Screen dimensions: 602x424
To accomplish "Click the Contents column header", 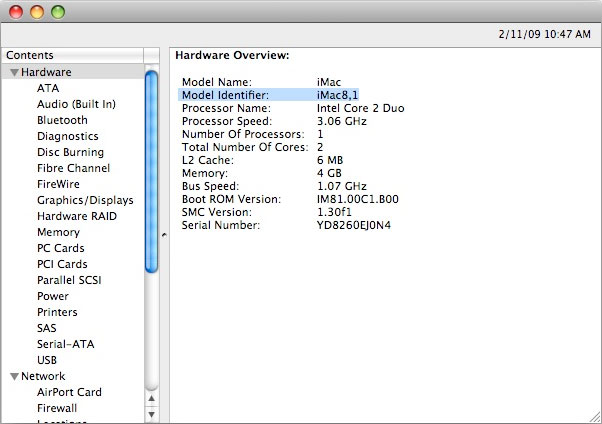I will [73, 55].
